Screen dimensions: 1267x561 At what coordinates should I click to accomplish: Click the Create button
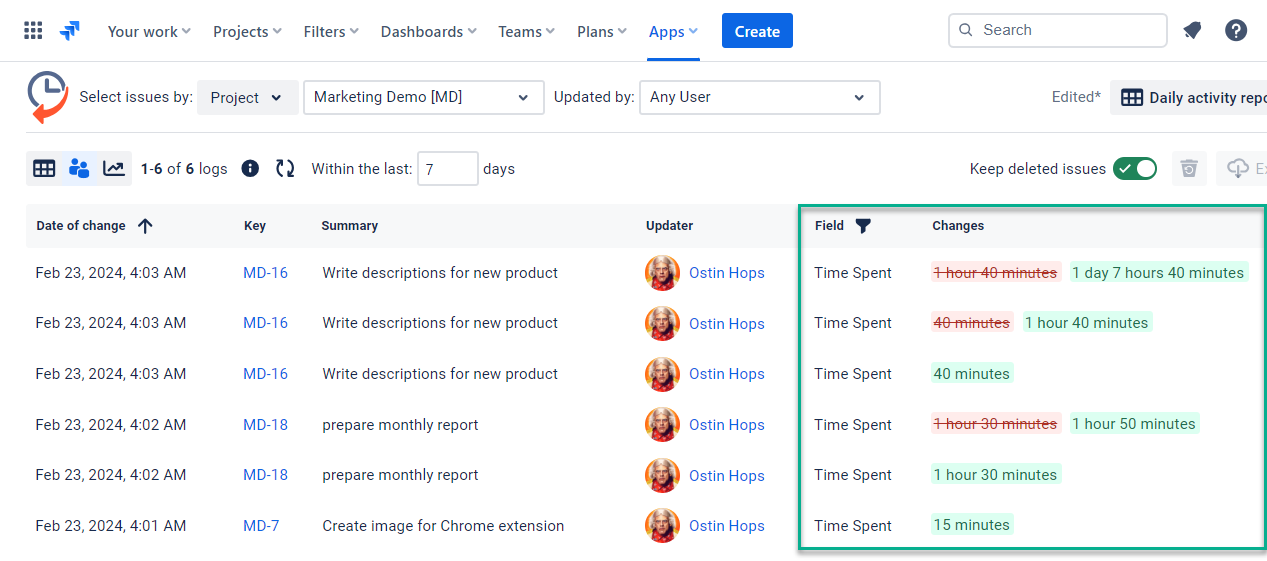[757, 31]
